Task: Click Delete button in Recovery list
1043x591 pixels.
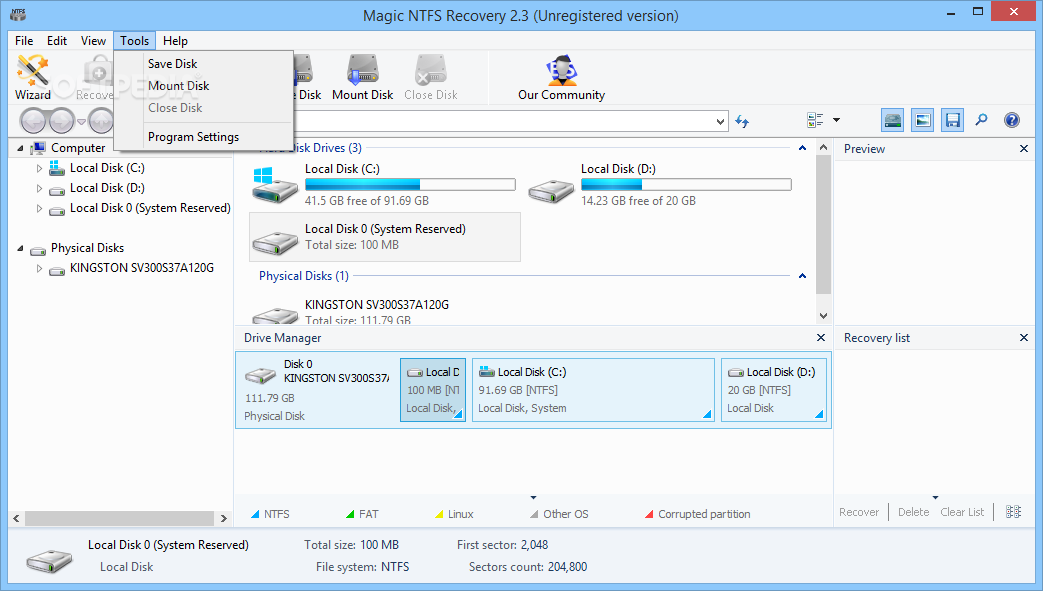Action: [x=913, y=512]
